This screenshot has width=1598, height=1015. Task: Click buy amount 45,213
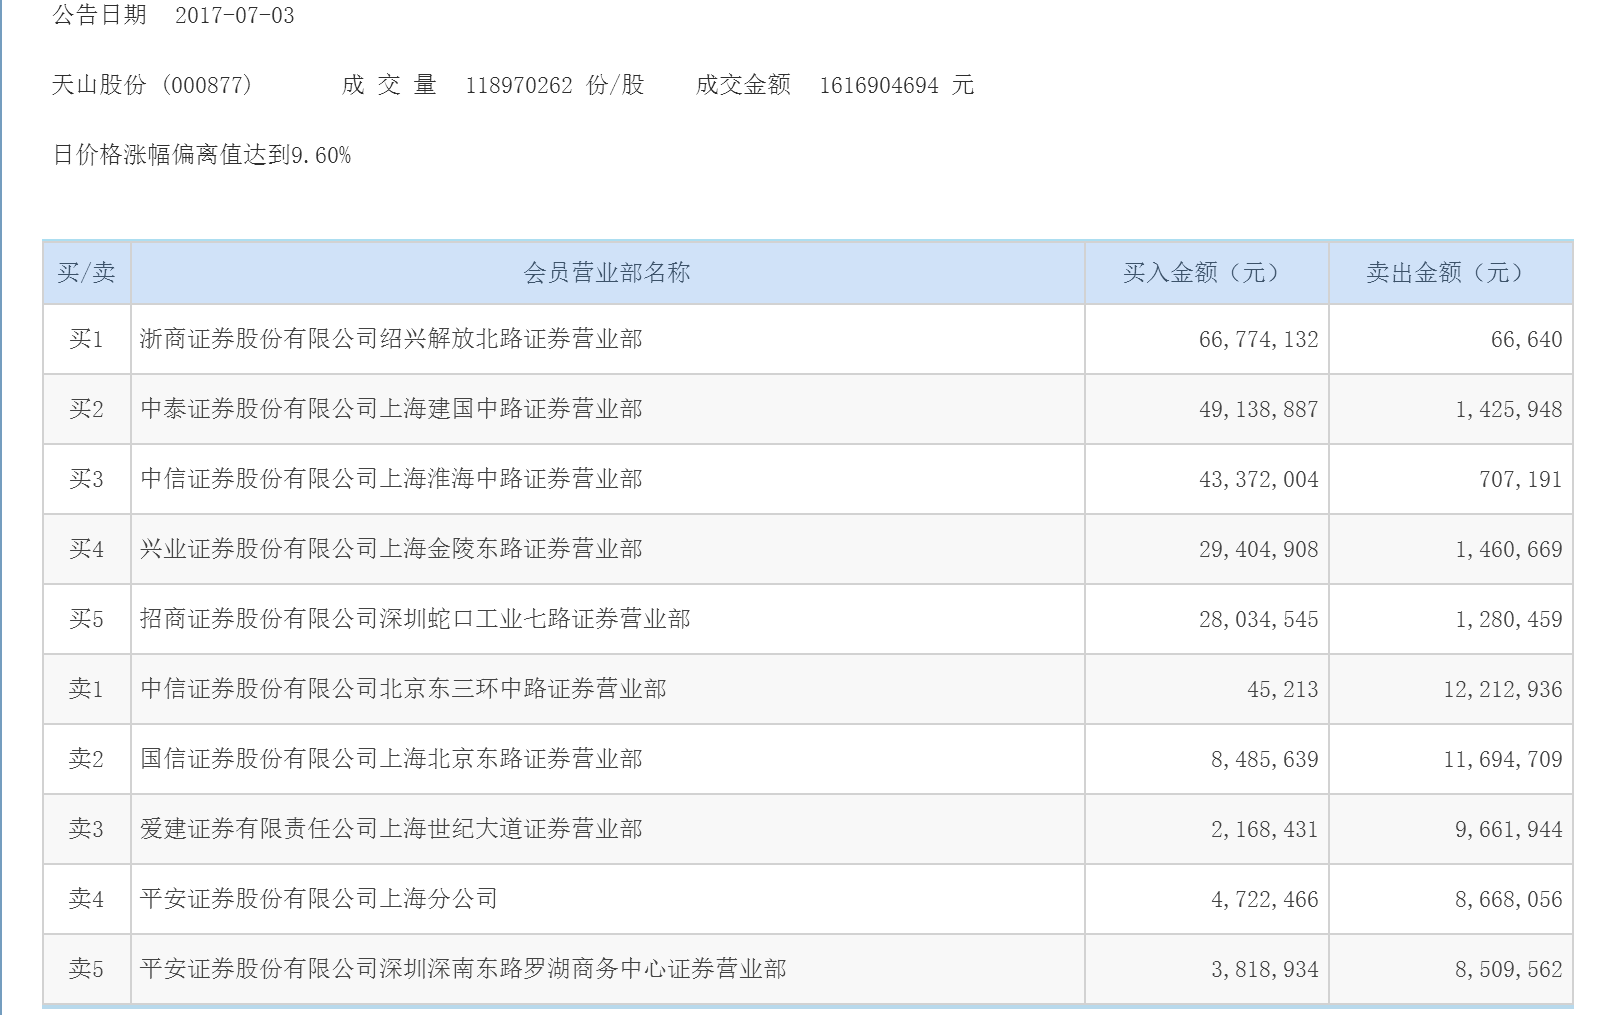(1283, 690)
